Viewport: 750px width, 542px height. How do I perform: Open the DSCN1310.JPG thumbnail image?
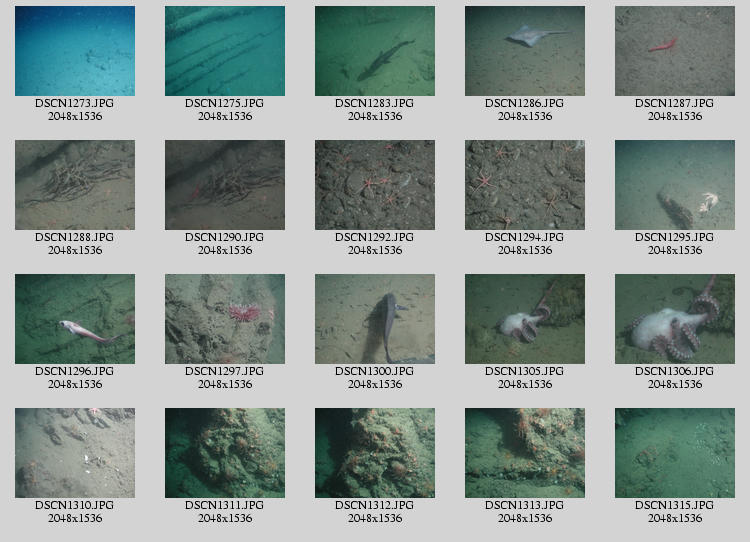coord(75,453)
